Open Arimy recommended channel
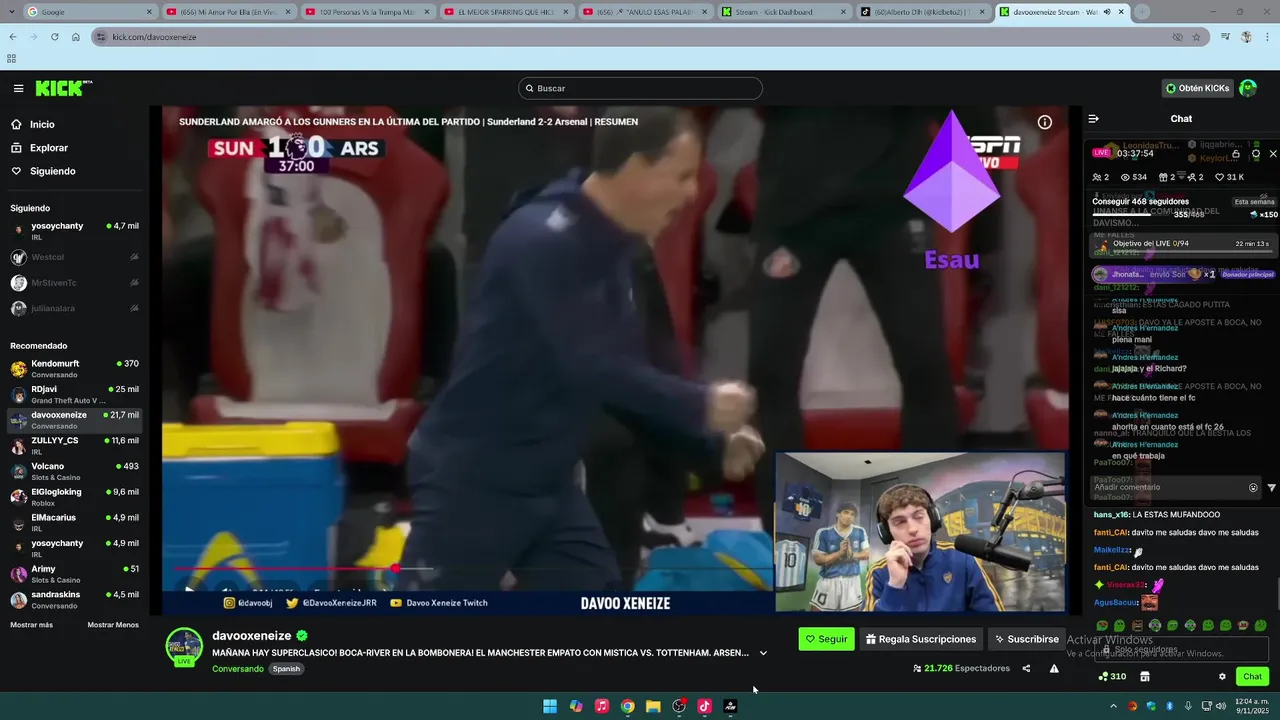Viewport: 1280px width, 720px height. click(x=75, y=574)
